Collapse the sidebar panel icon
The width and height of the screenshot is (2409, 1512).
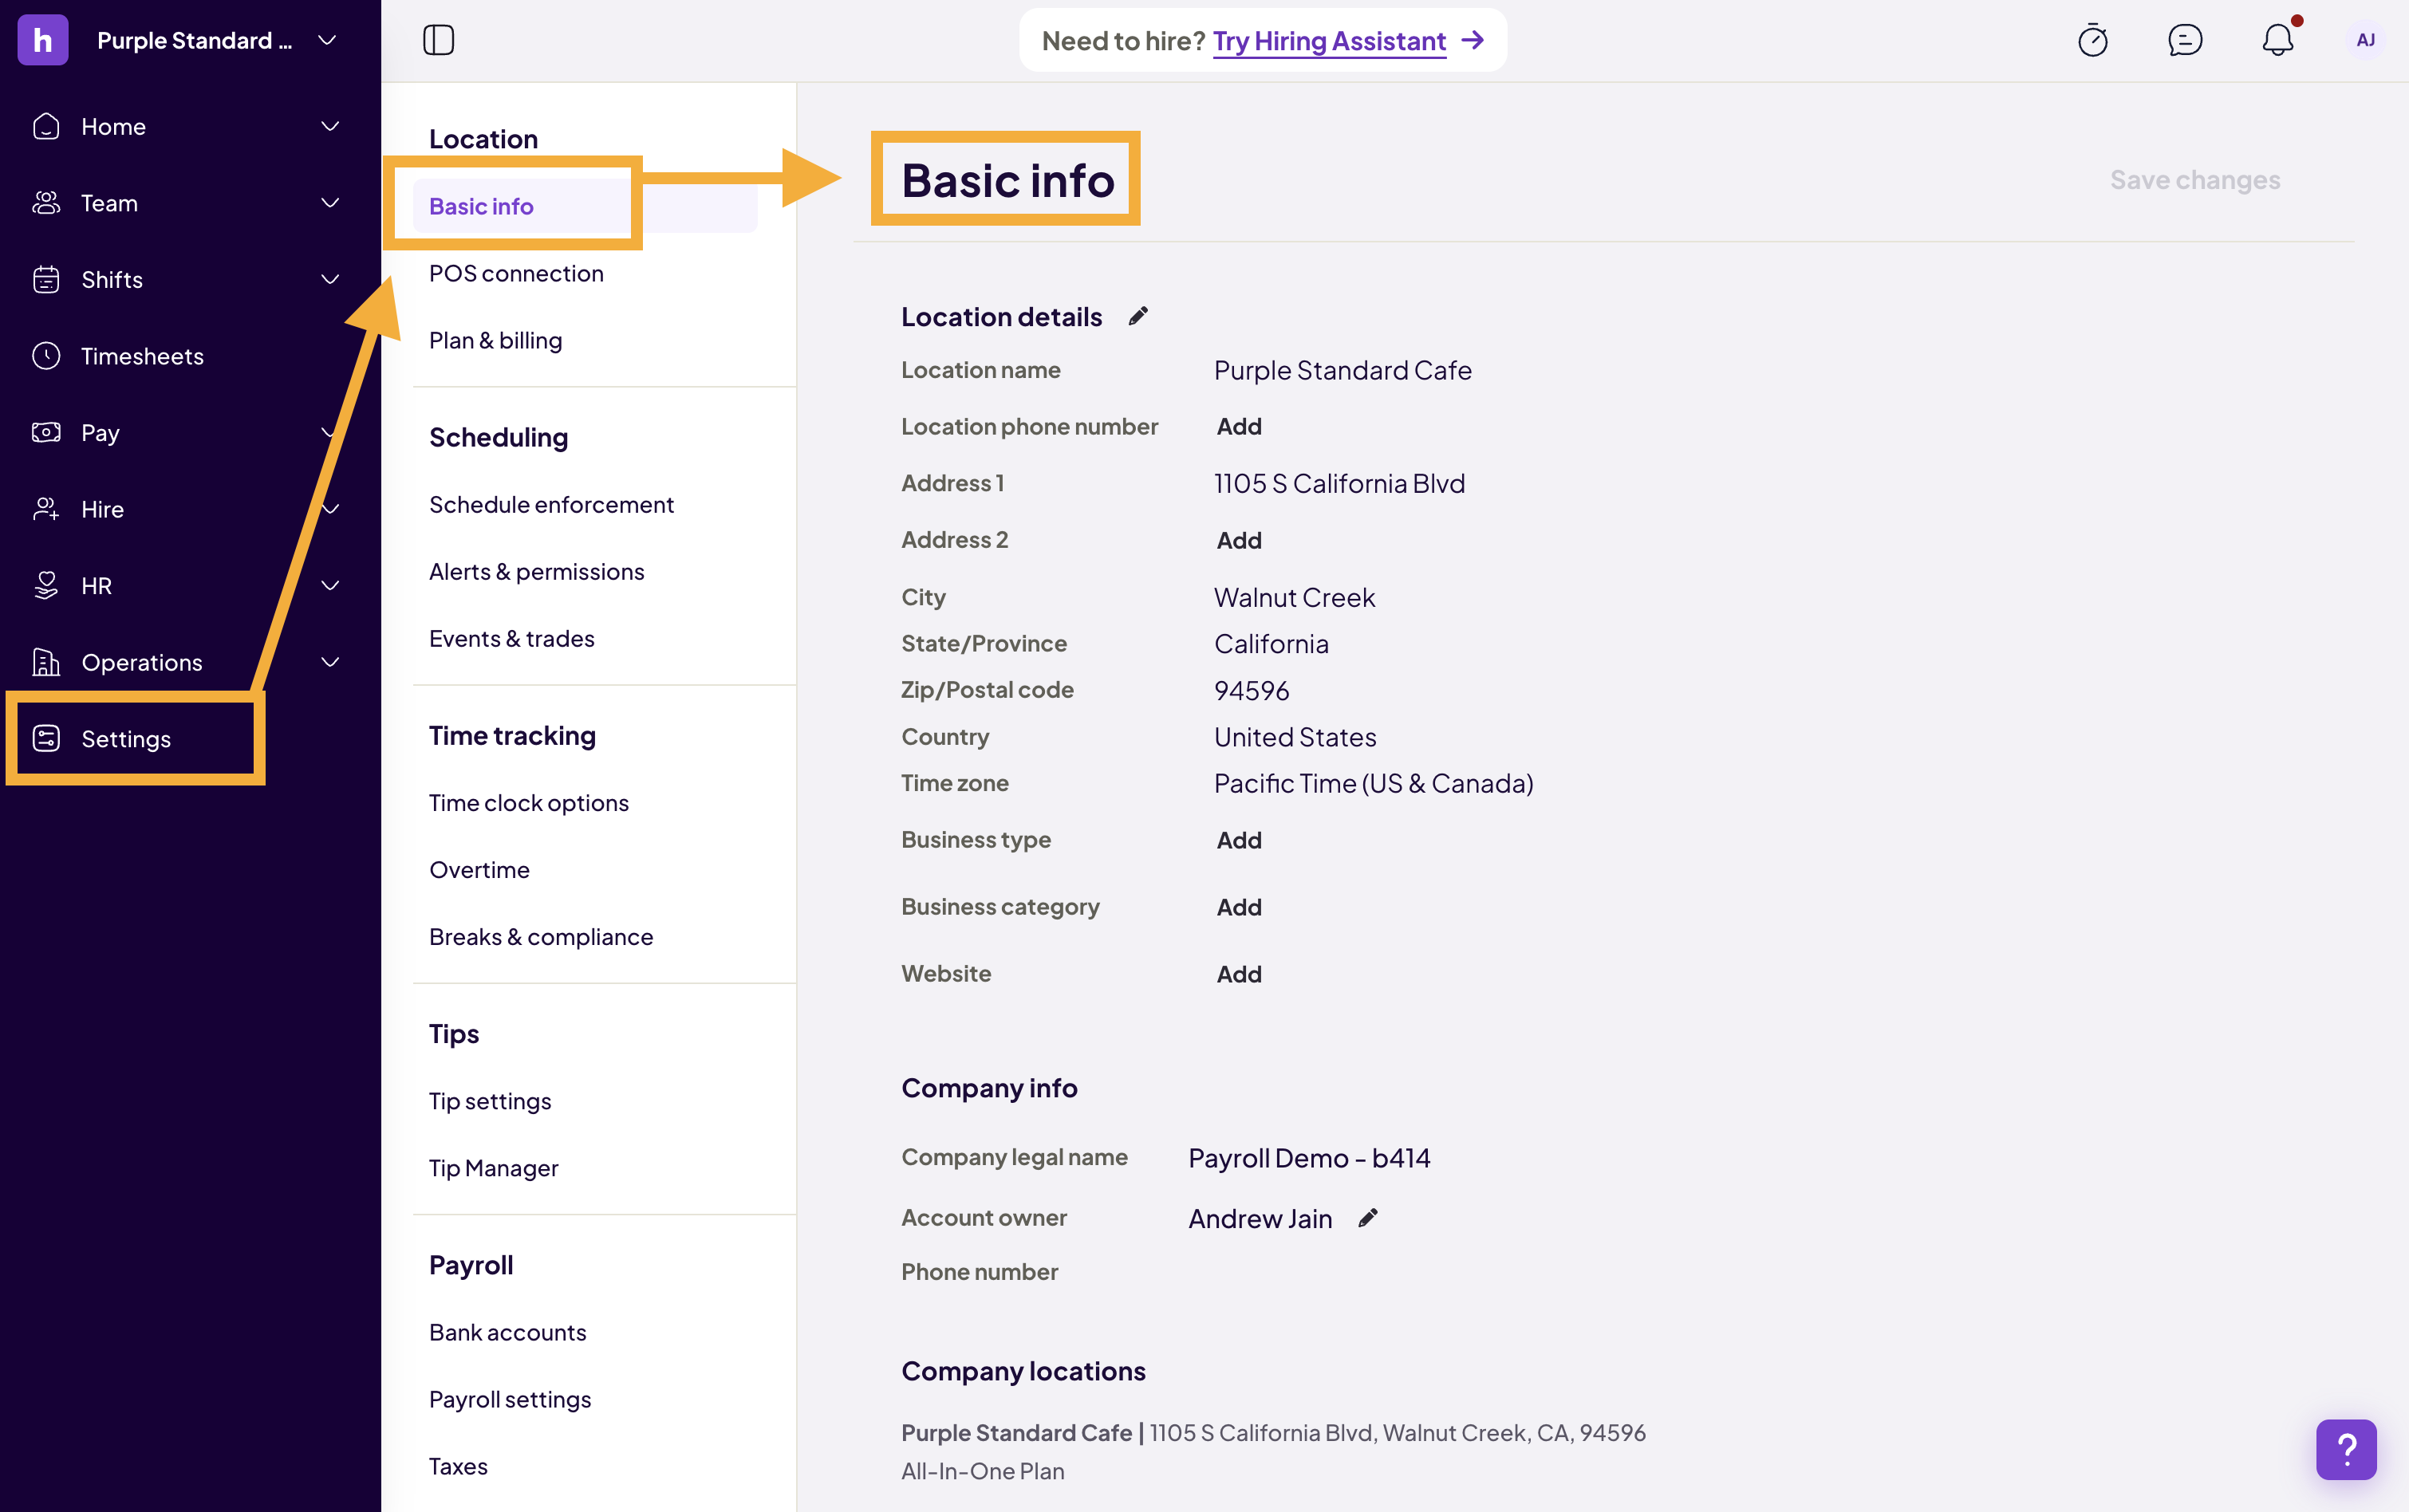click(x=438, y=40)
